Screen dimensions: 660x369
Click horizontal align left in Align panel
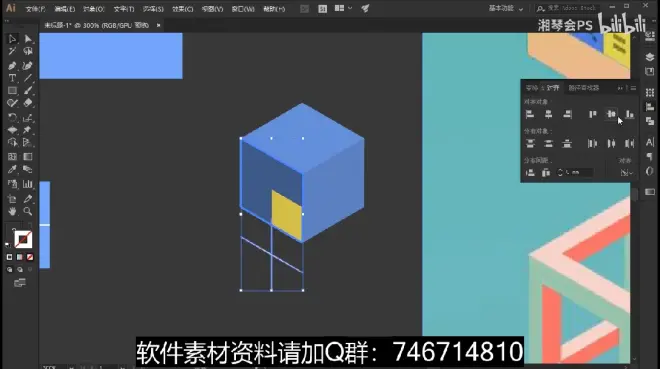530,114
